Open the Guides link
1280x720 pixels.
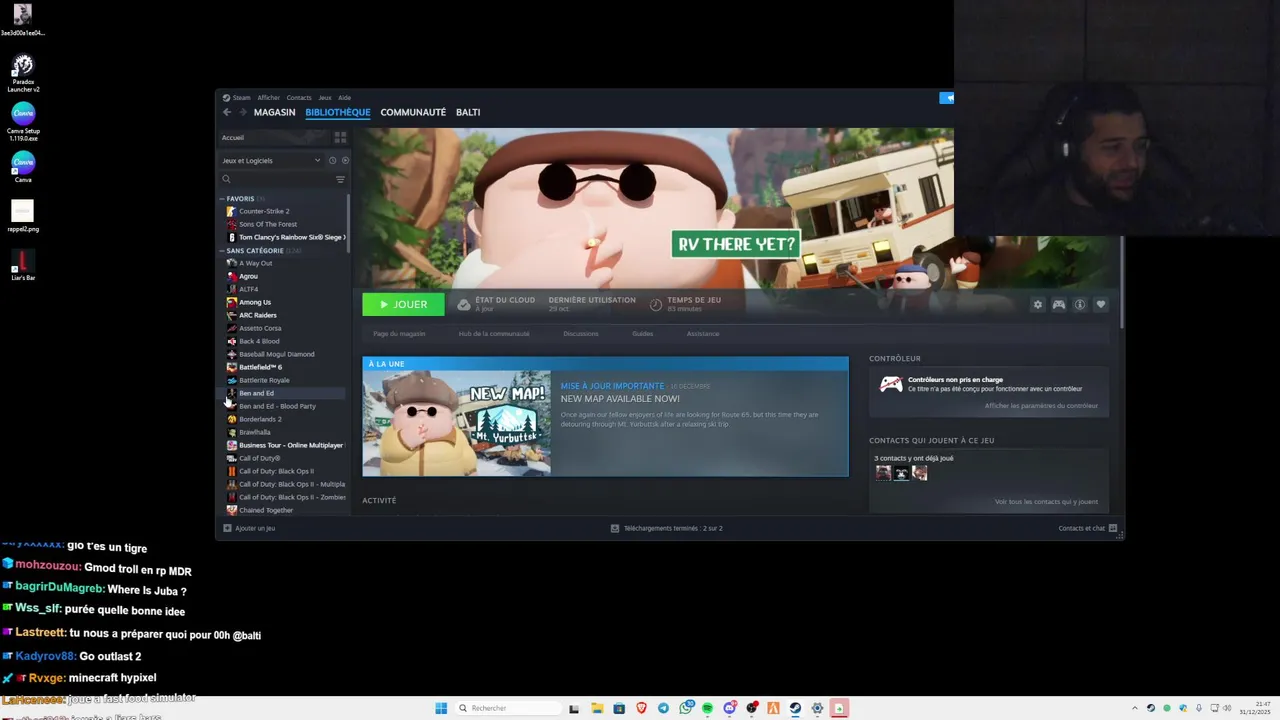(642, 334)
